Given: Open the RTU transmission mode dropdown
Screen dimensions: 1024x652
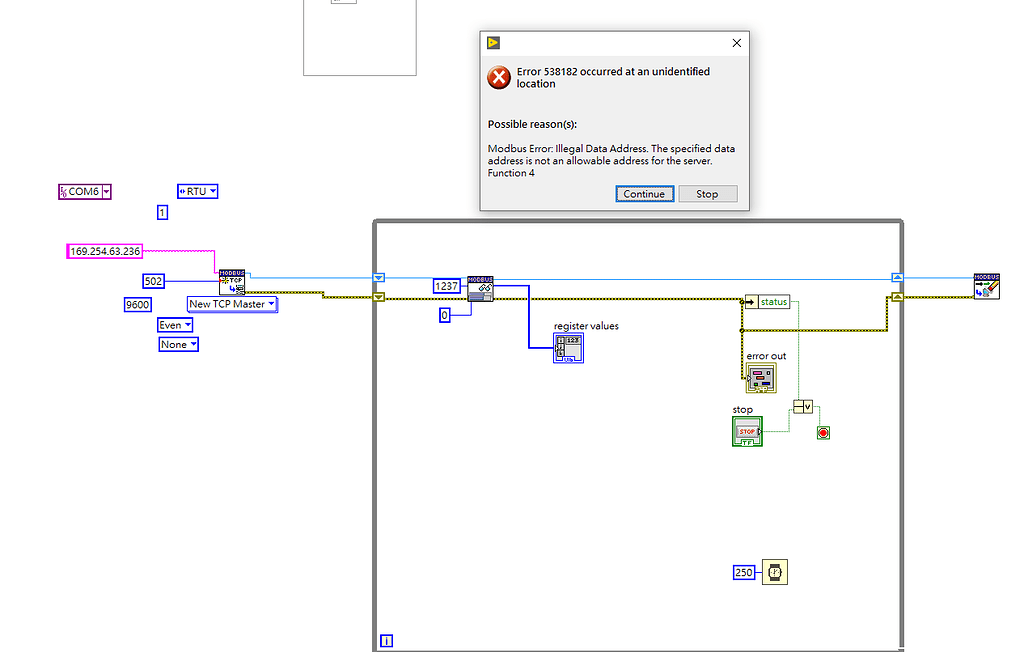Looking at the screenshot, I should pos(197,191).
